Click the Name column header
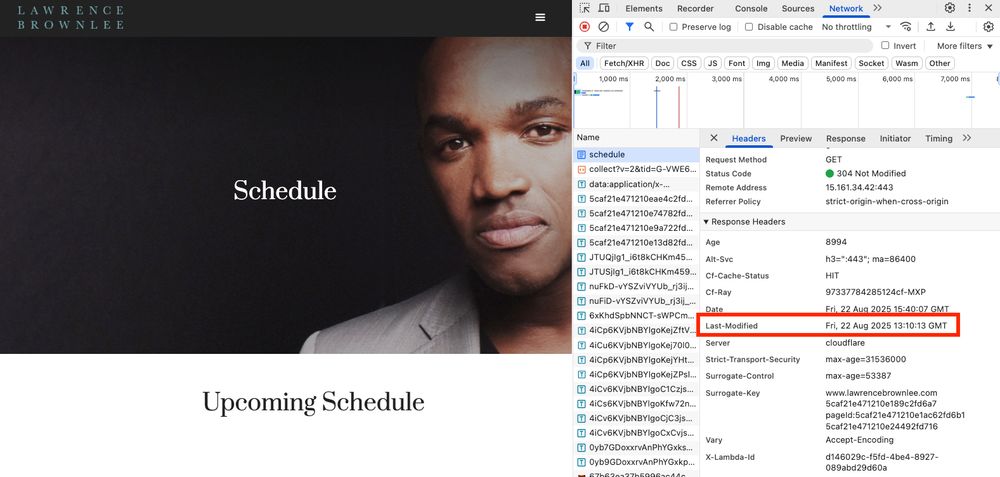 point(636,137)
